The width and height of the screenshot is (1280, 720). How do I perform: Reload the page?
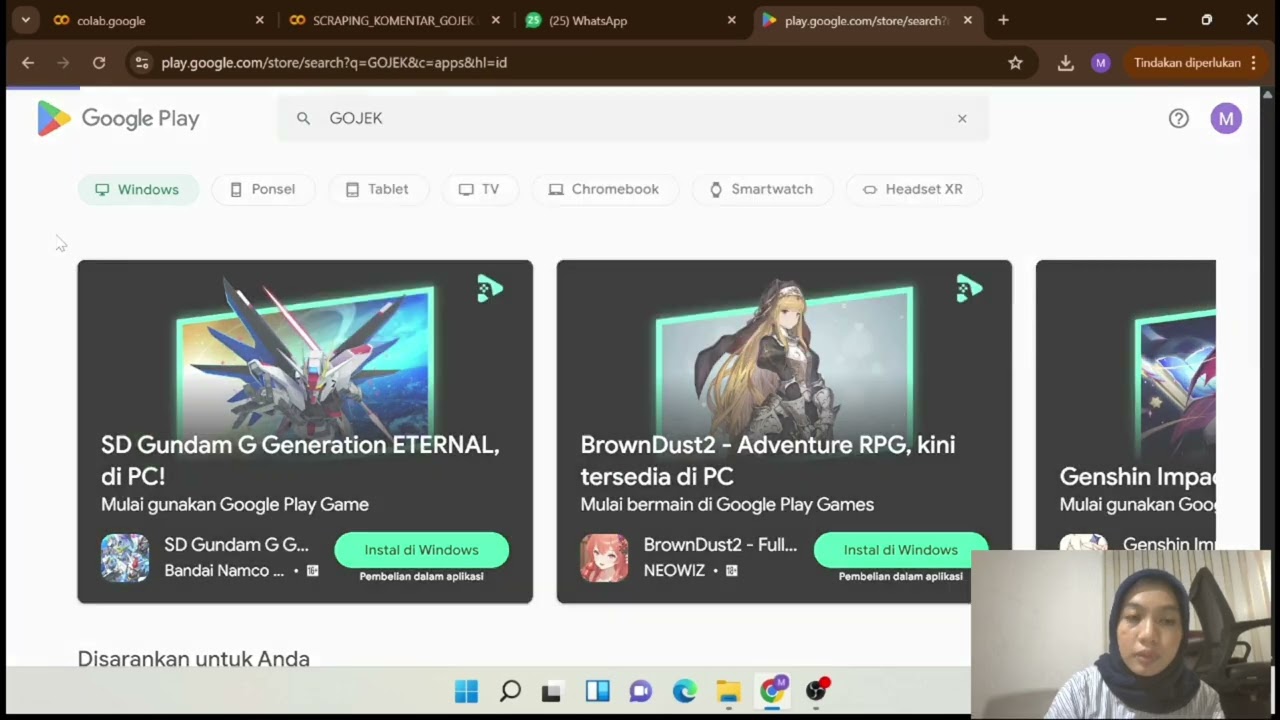tap(99, 63)
